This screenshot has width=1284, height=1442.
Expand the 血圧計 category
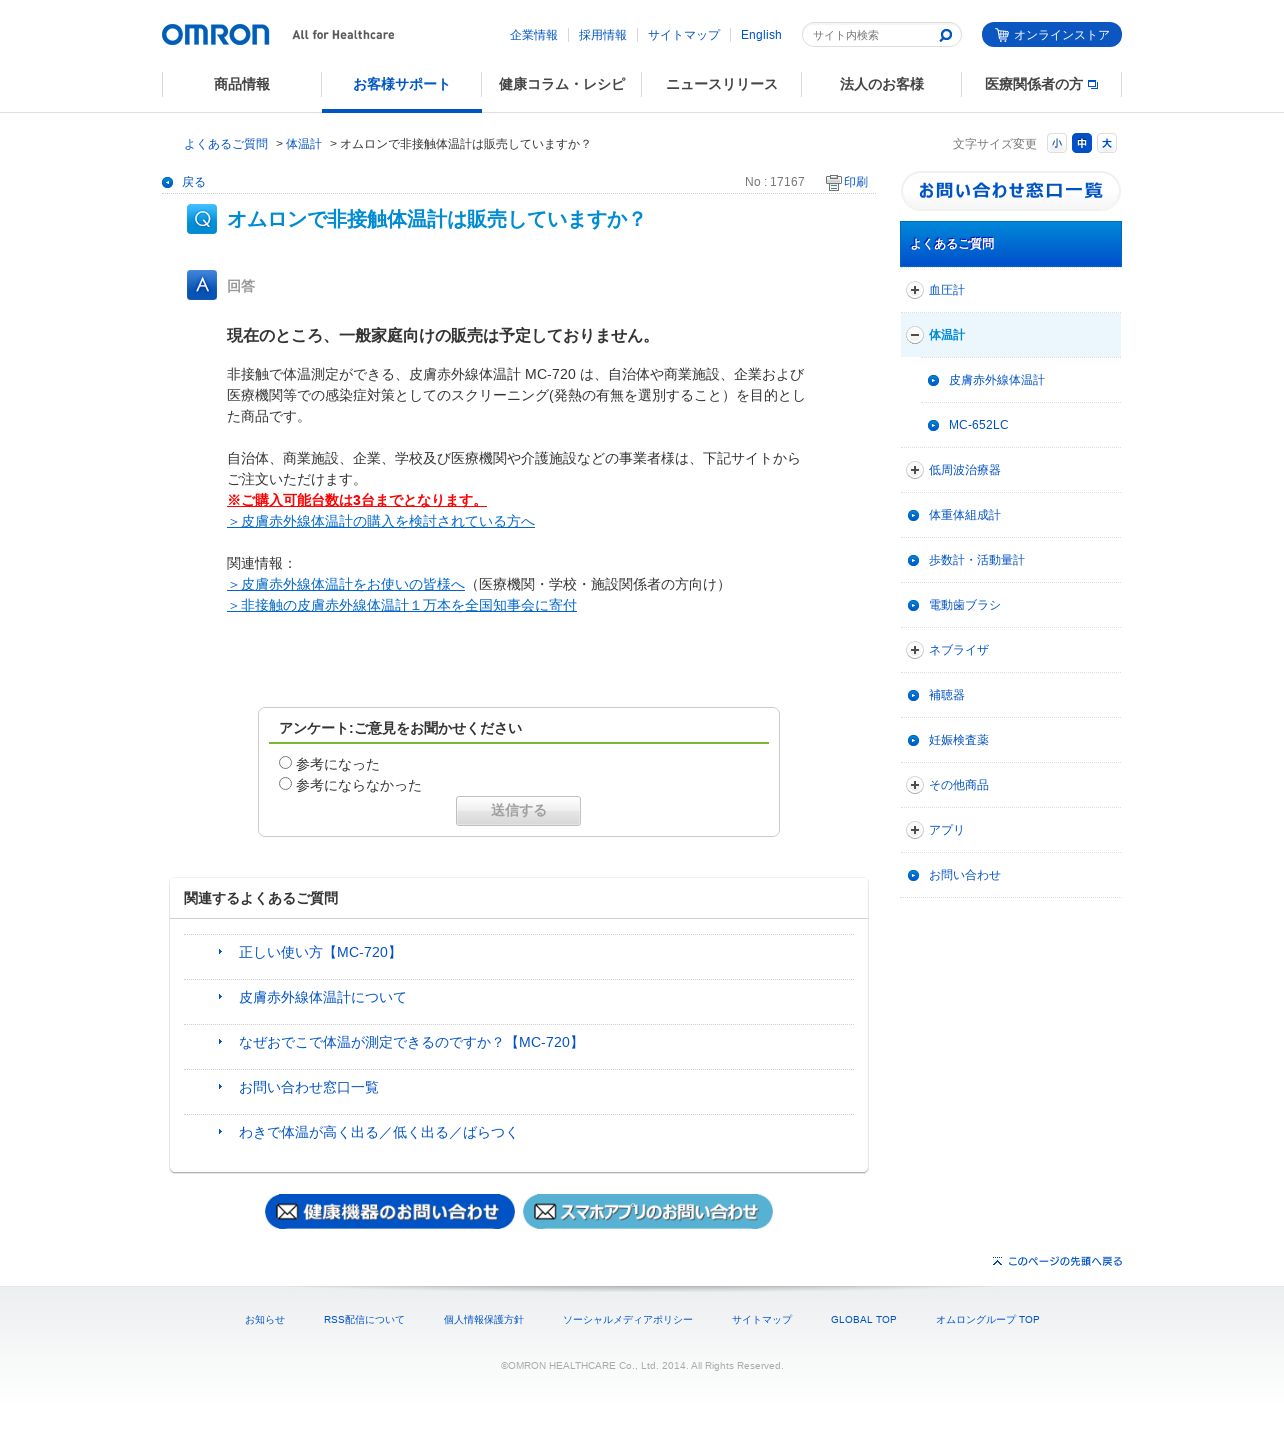(x=914, y=290)
